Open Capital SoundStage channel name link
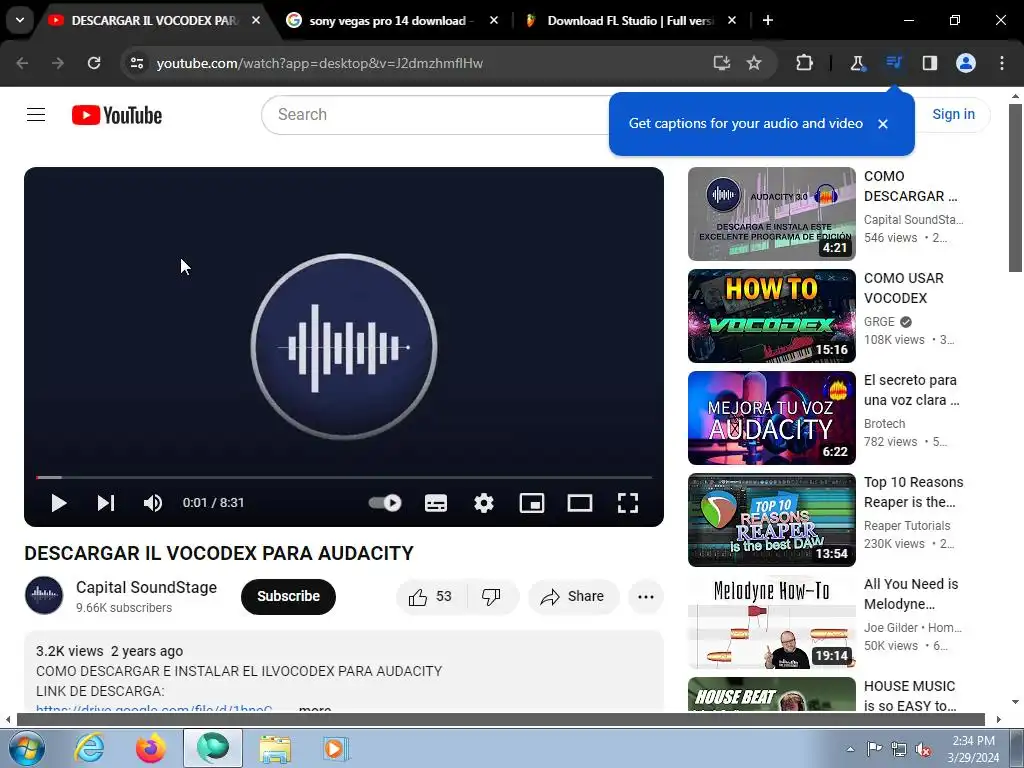The width and height of the screenshot is (1024, 768). point(146,587)
